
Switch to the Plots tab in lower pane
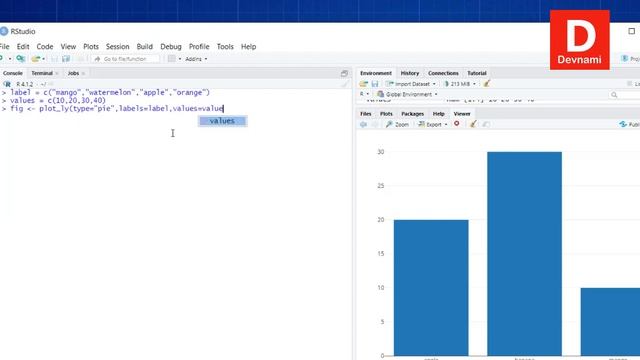tap(386, 114)
